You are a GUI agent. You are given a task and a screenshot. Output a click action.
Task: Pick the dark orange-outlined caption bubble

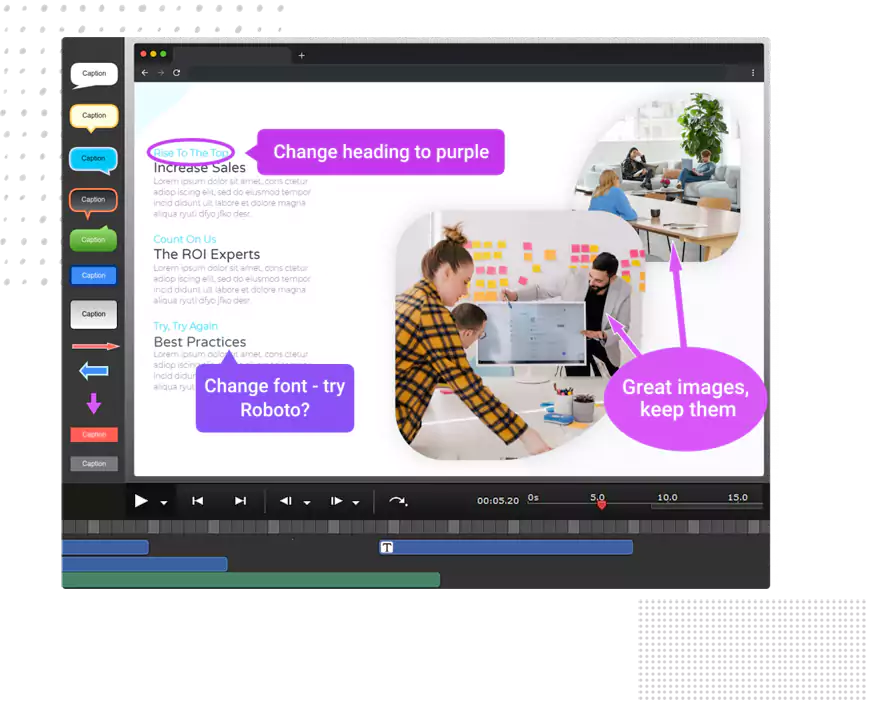pyautogui.click(x=94, y=200)
